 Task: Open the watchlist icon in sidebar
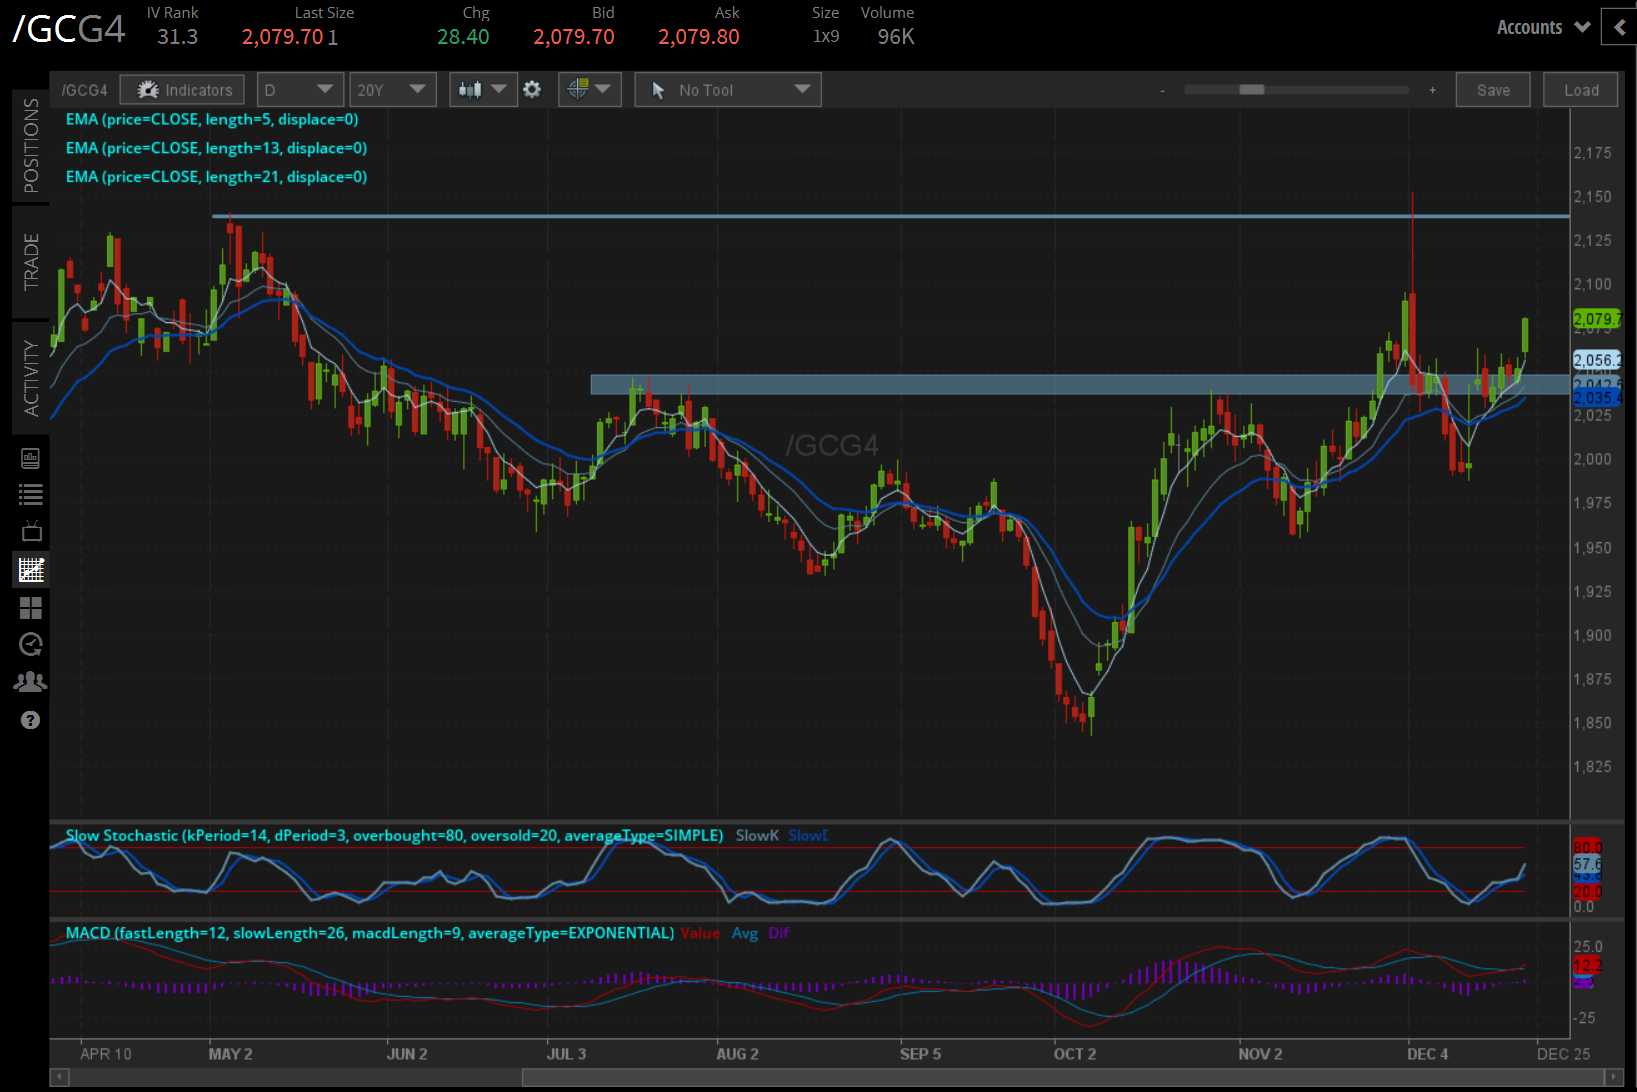click(x=31, y=494)
